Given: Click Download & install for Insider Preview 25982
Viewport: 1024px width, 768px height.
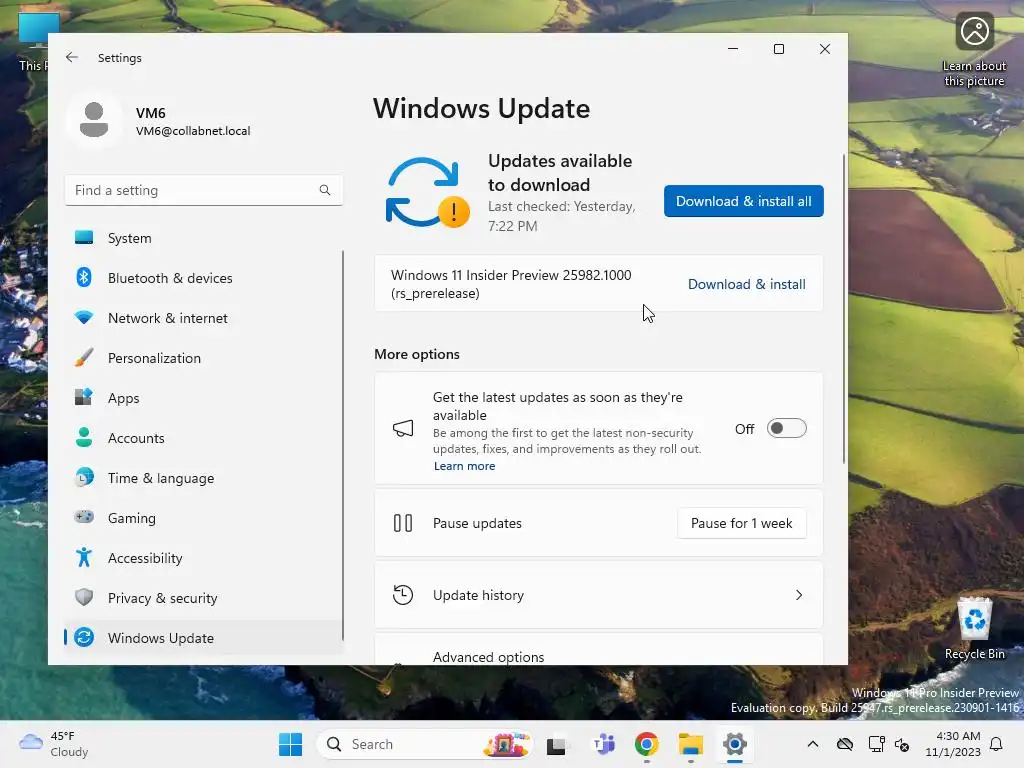Looking at the screenshot, I should [746, 284].
